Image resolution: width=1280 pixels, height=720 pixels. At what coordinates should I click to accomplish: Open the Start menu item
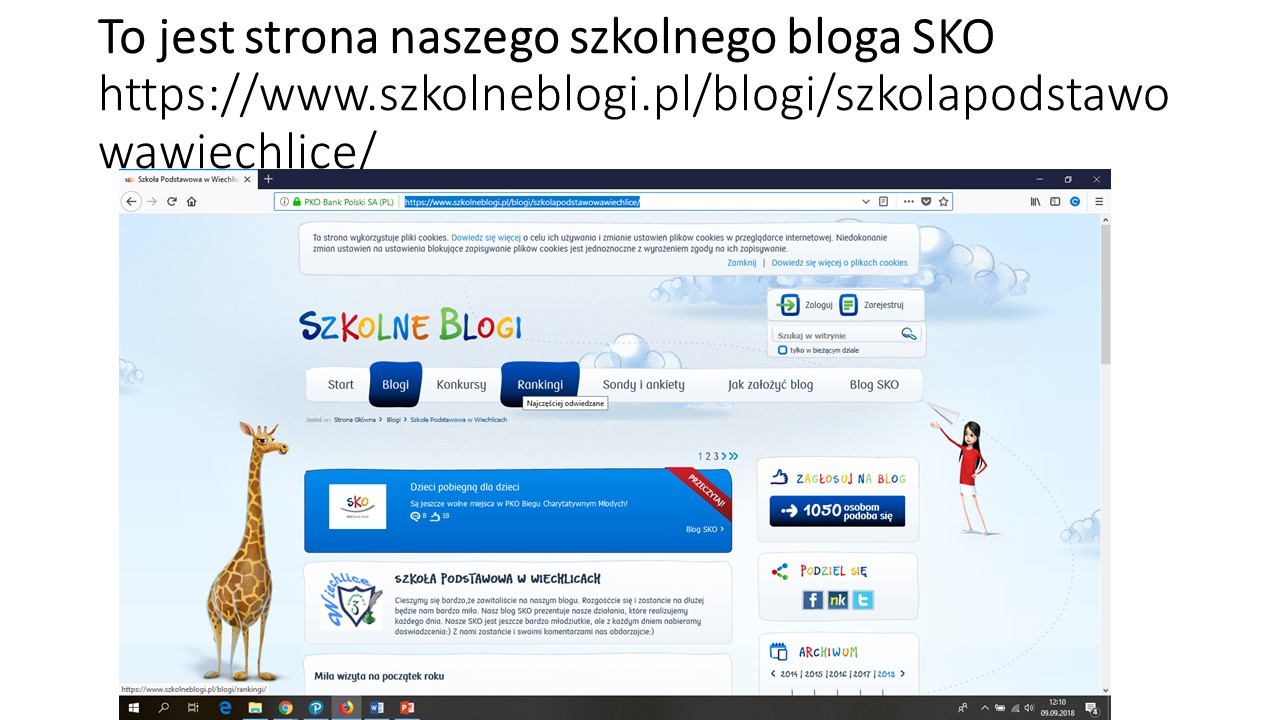click(341, 384)
